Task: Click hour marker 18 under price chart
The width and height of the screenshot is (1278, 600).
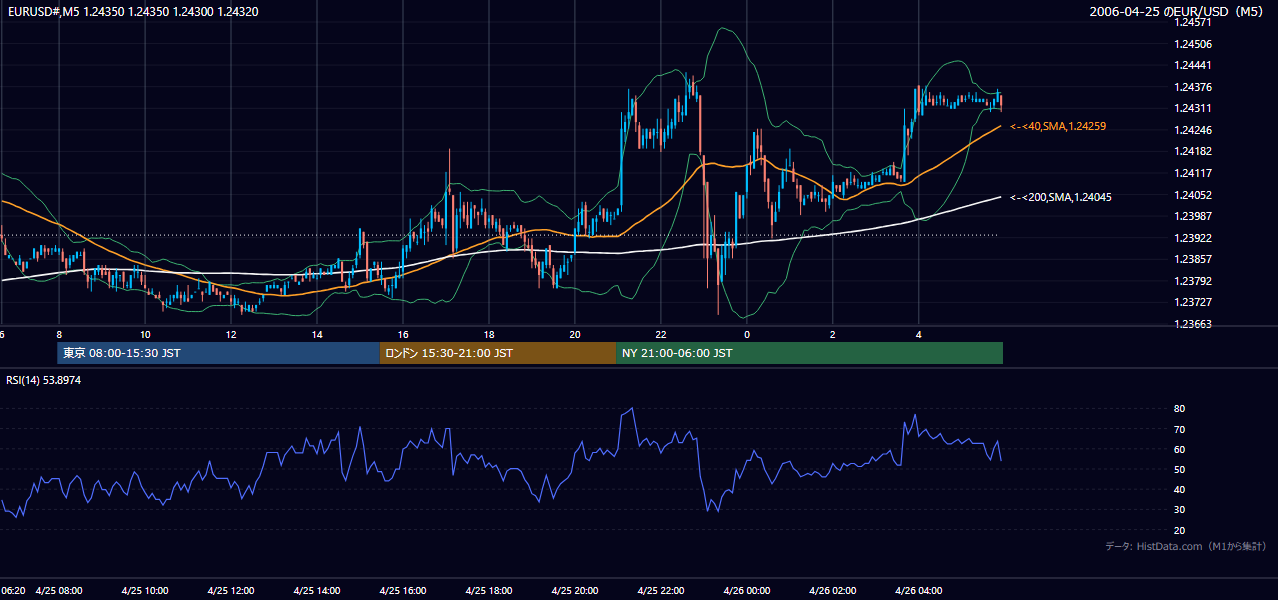Action: click(489, 334)
